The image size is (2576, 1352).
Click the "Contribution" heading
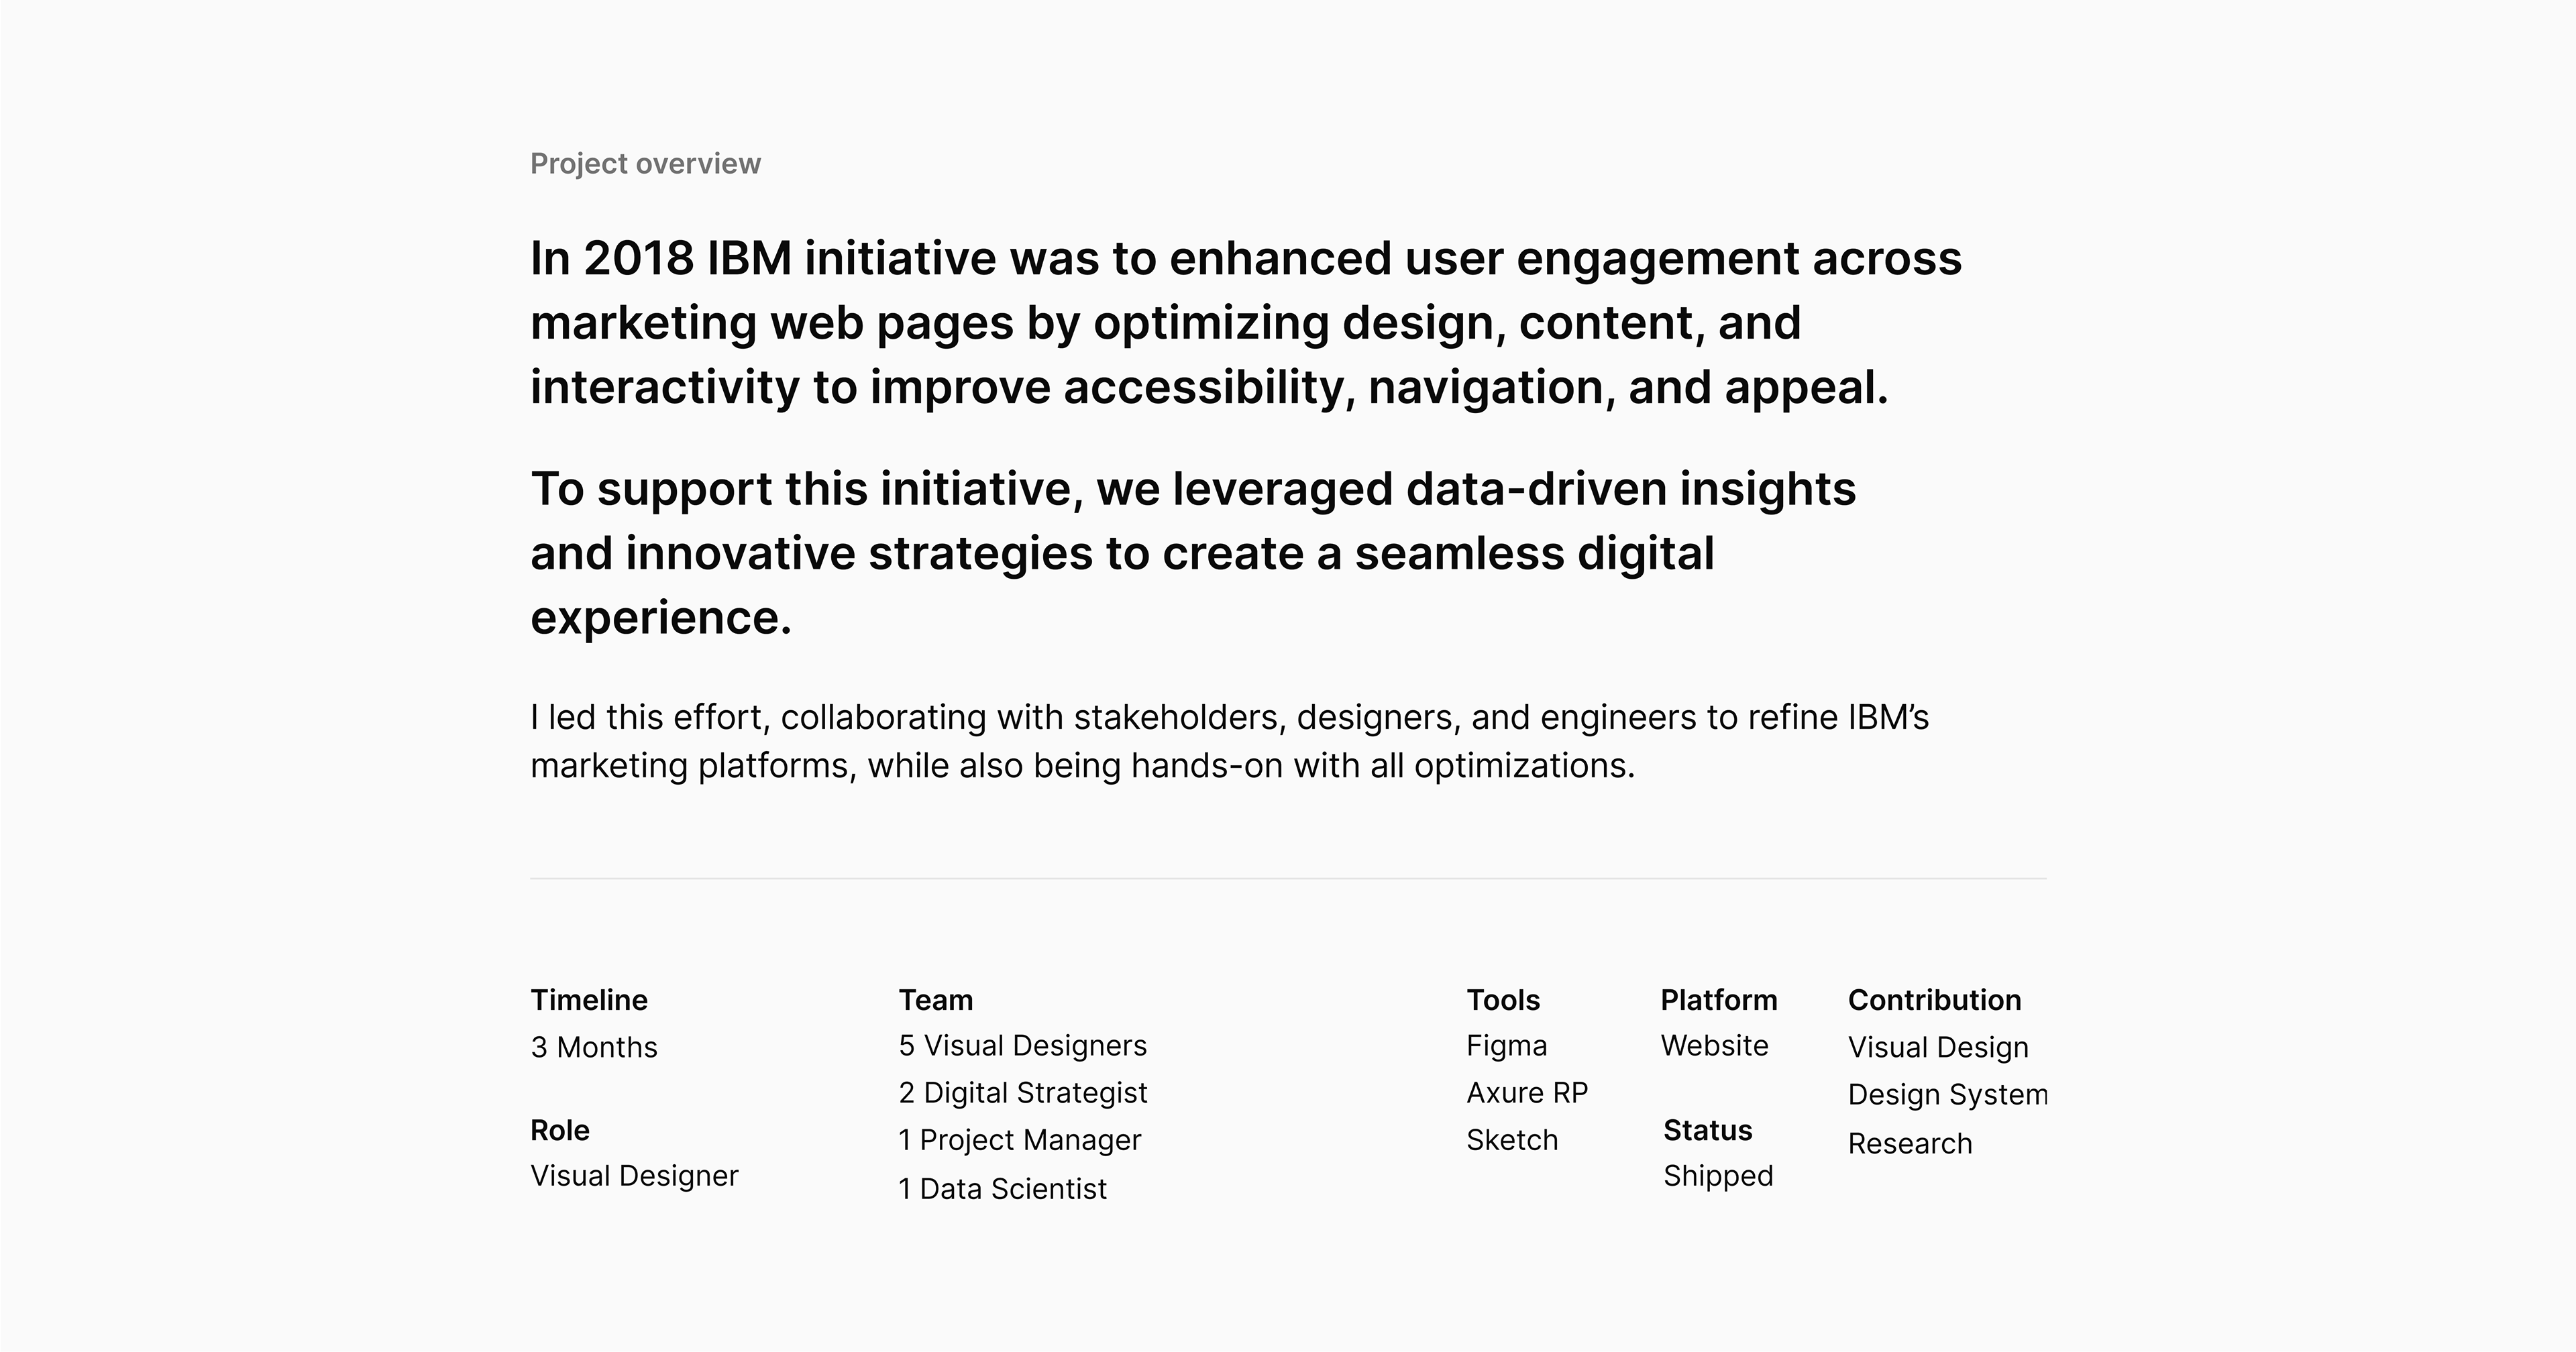point(1934,999)
